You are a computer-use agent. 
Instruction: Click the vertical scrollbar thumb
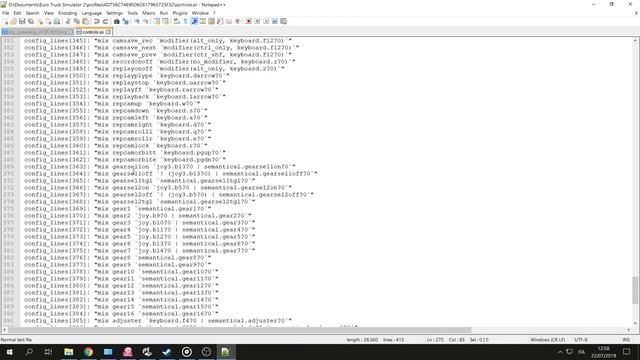[x=635, y=290]
